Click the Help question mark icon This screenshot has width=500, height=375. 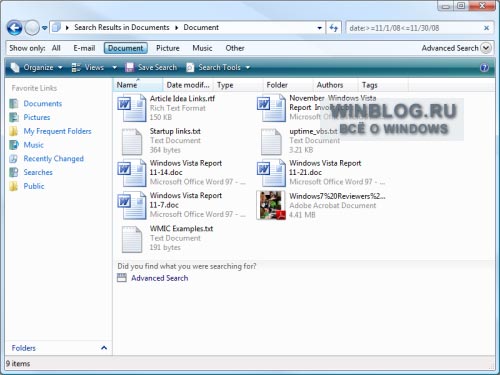(x=484, y=68)
